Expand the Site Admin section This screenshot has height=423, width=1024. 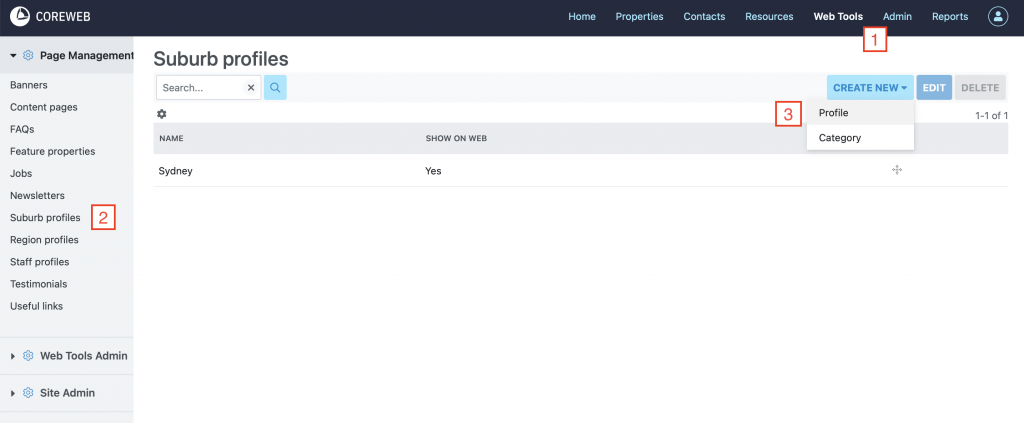click(13, 393)
